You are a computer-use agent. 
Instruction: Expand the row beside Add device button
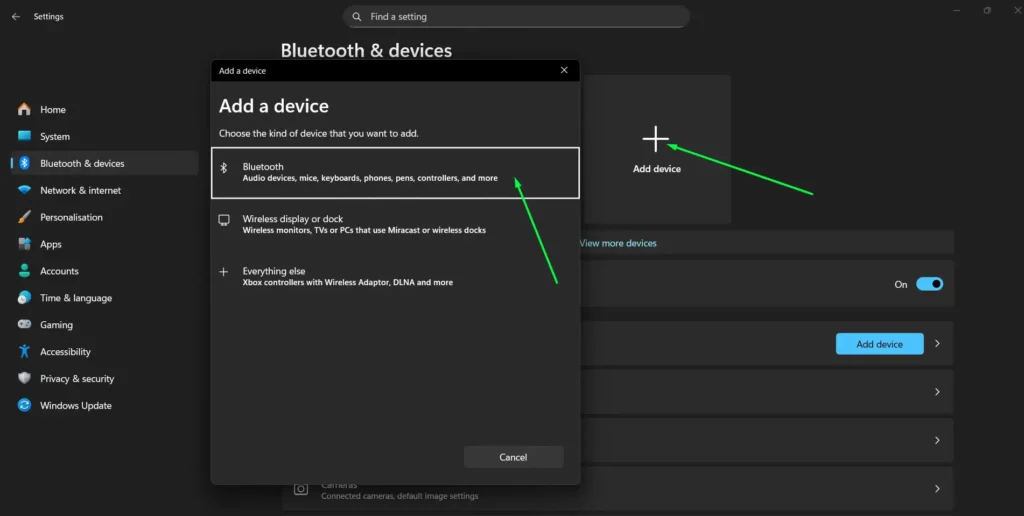coord(937,344)
